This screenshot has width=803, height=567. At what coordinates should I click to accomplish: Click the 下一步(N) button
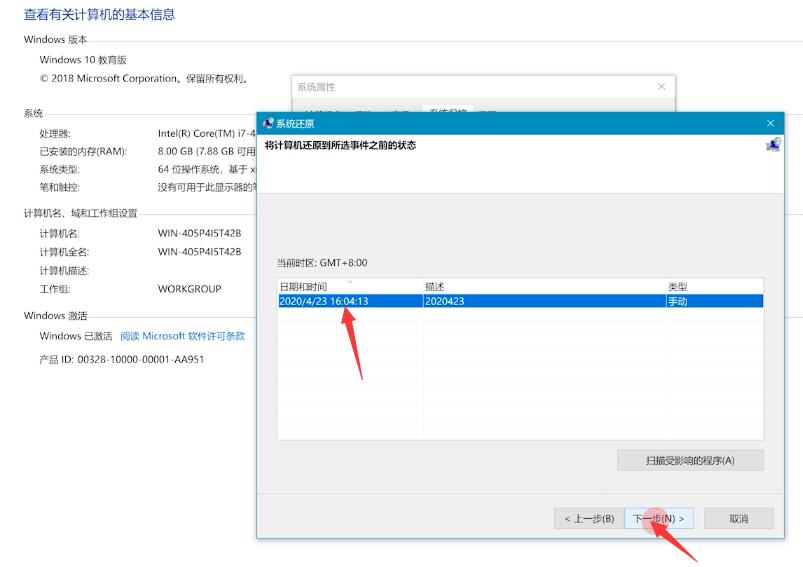point(659,518)
